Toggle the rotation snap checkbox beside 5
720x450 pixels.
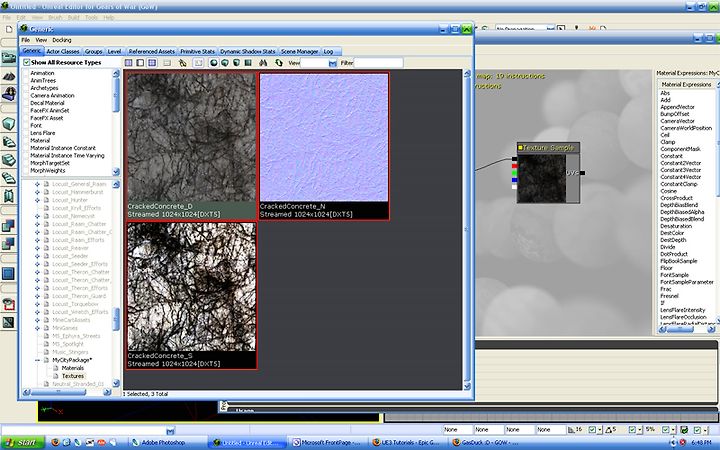632,430
